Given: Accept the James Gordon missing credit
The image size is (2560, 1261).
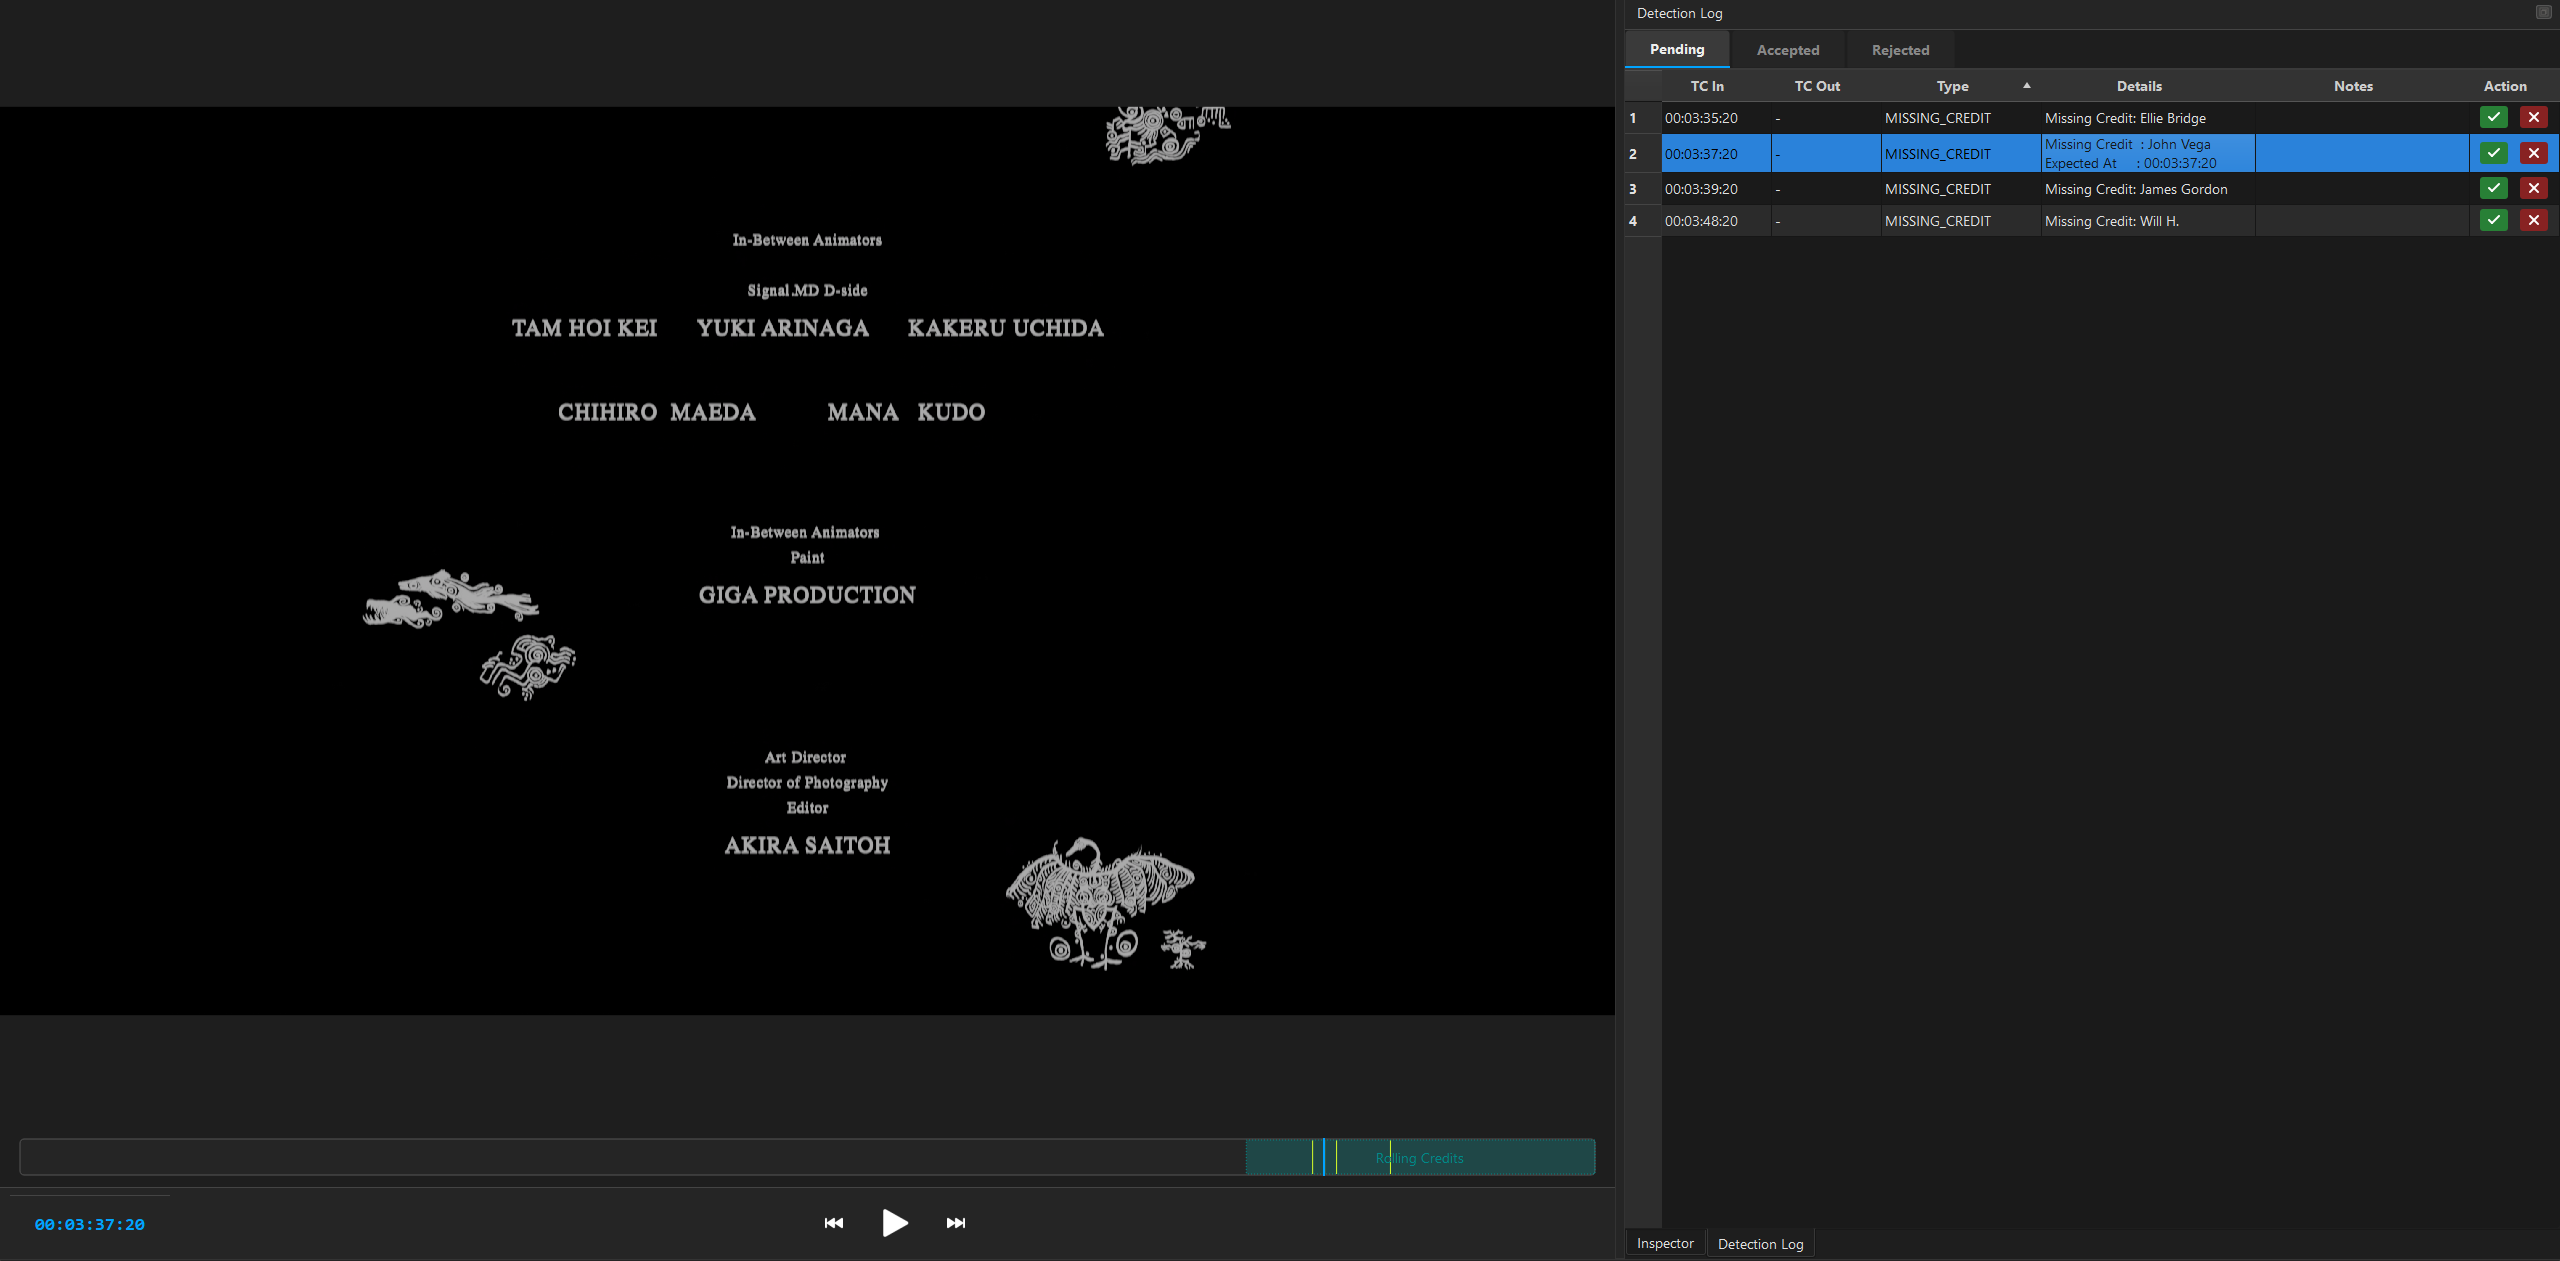Looking at the screenshot, I should pos(2493,188).
